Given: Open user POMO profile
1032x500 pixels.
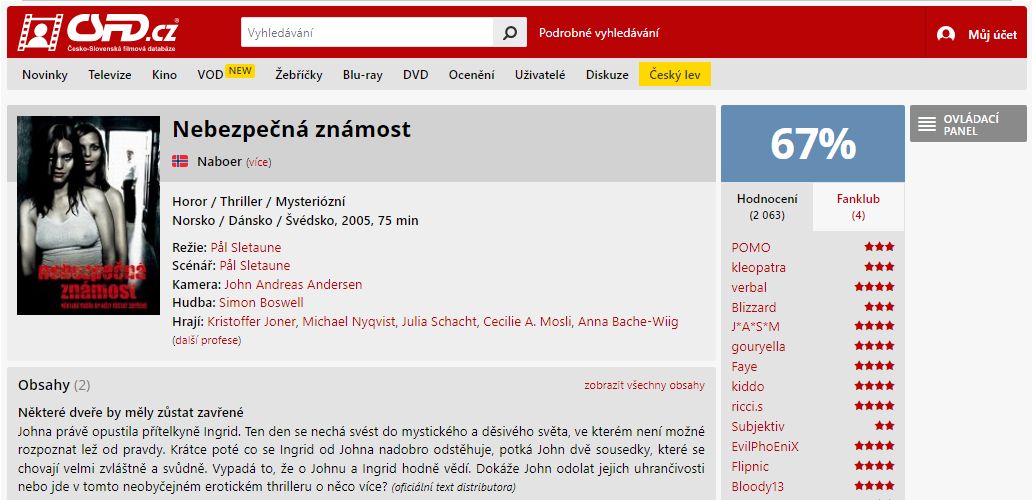Looking at the screenshot, I should click(751, 247).
